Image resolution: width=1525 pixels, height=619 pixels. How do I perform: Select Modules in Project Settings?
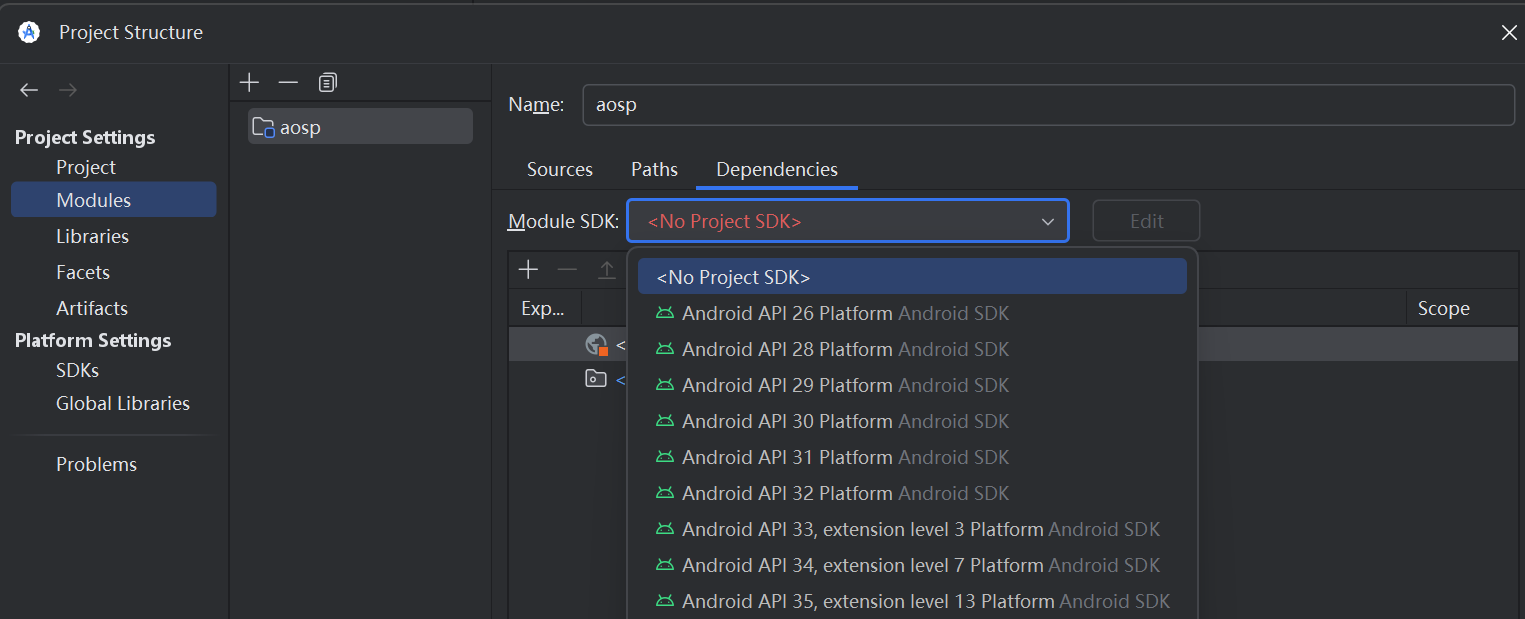tap(113, 200)
